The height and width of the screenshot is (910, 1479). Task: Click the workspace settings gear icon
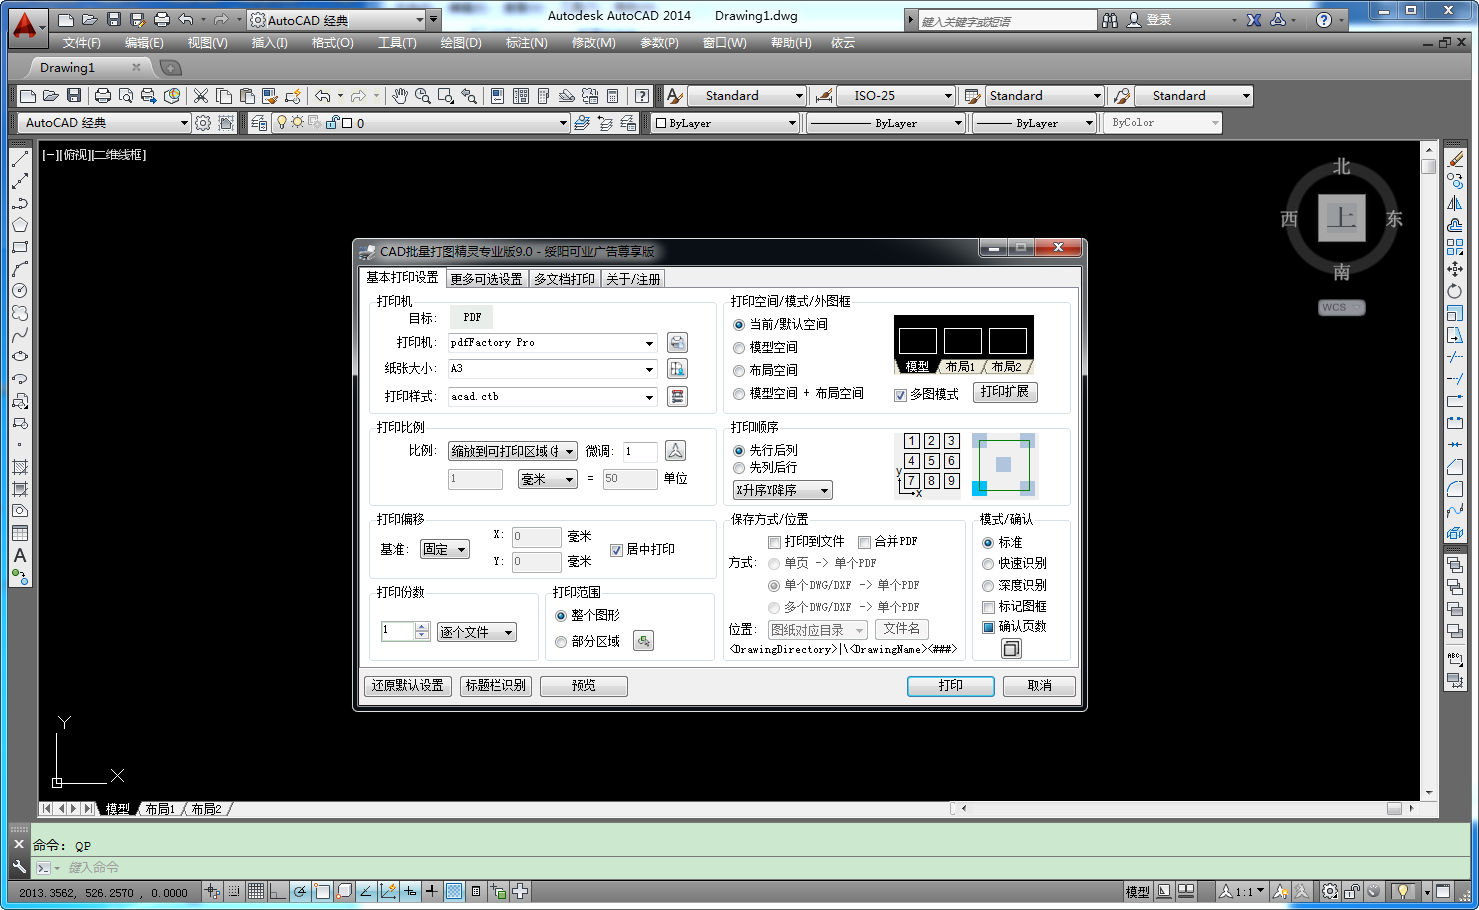203,123
